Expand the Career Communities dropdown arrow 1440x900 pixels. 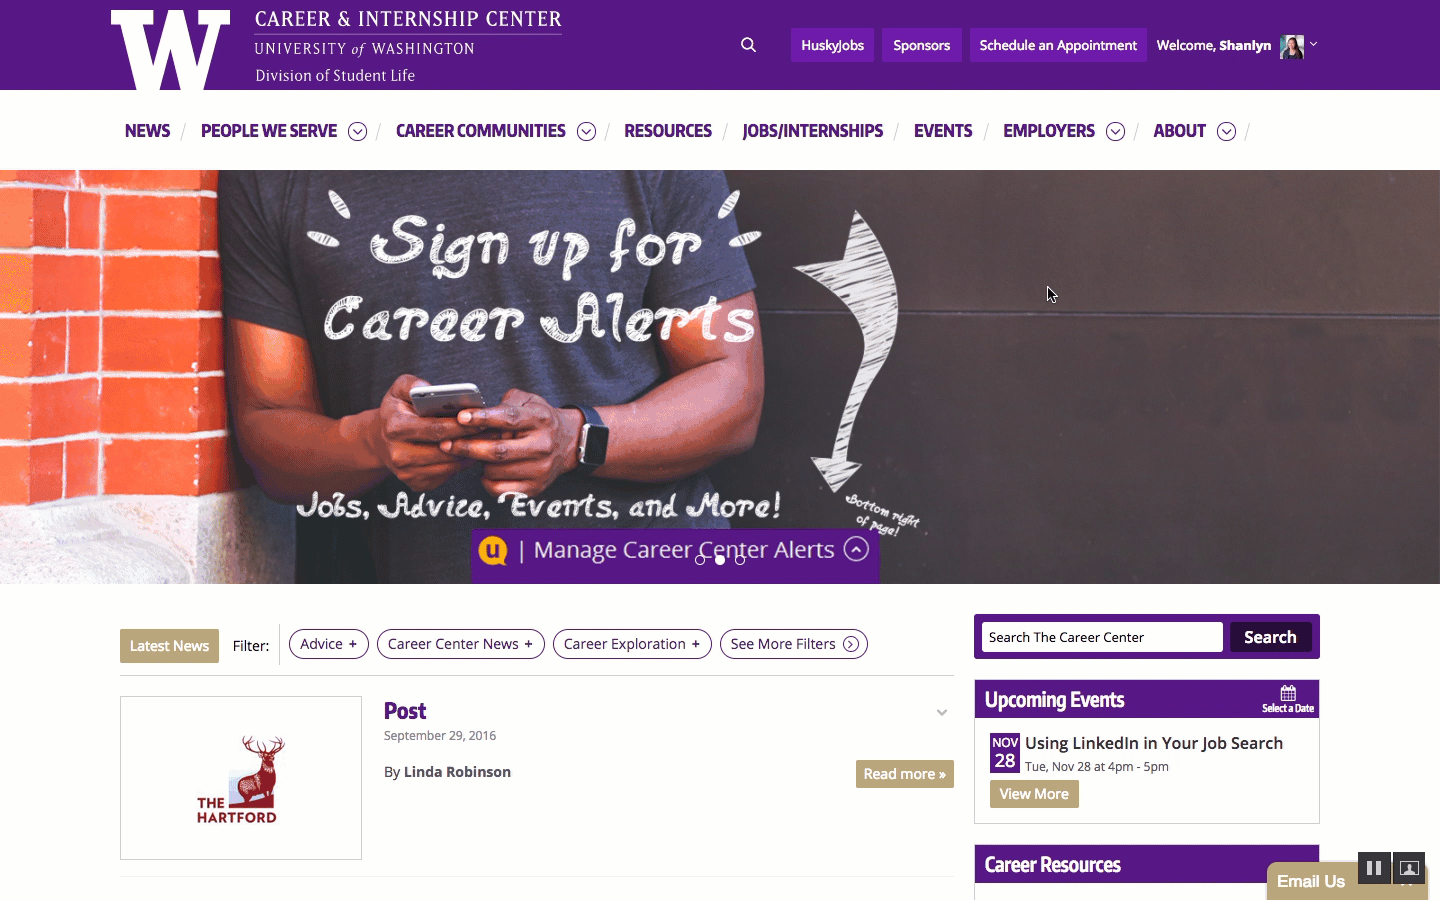(x=587, y=132)
